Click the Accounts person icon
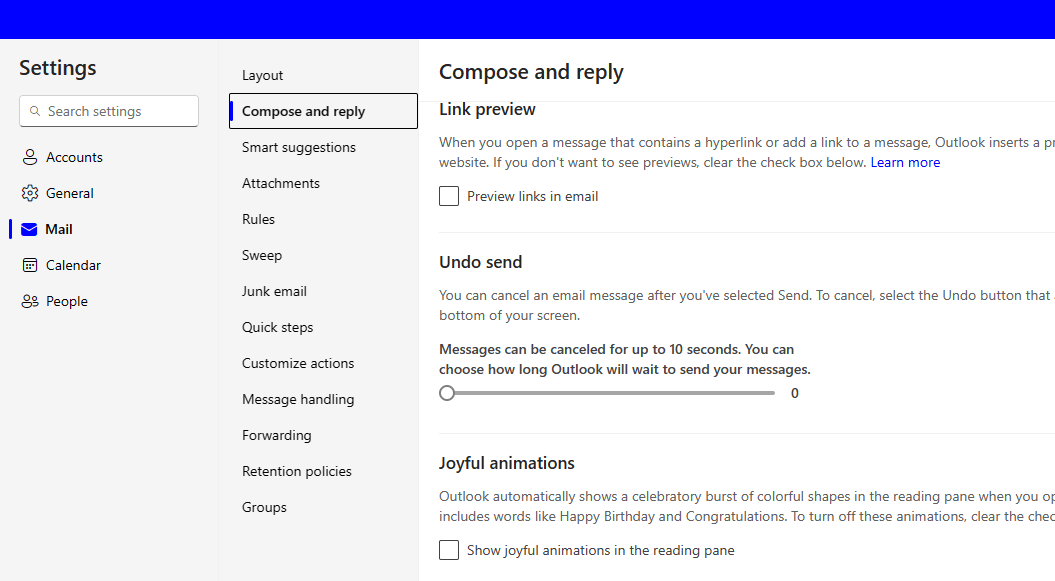The width and height of the screenshot is (1055, 581). click(30, 157)
